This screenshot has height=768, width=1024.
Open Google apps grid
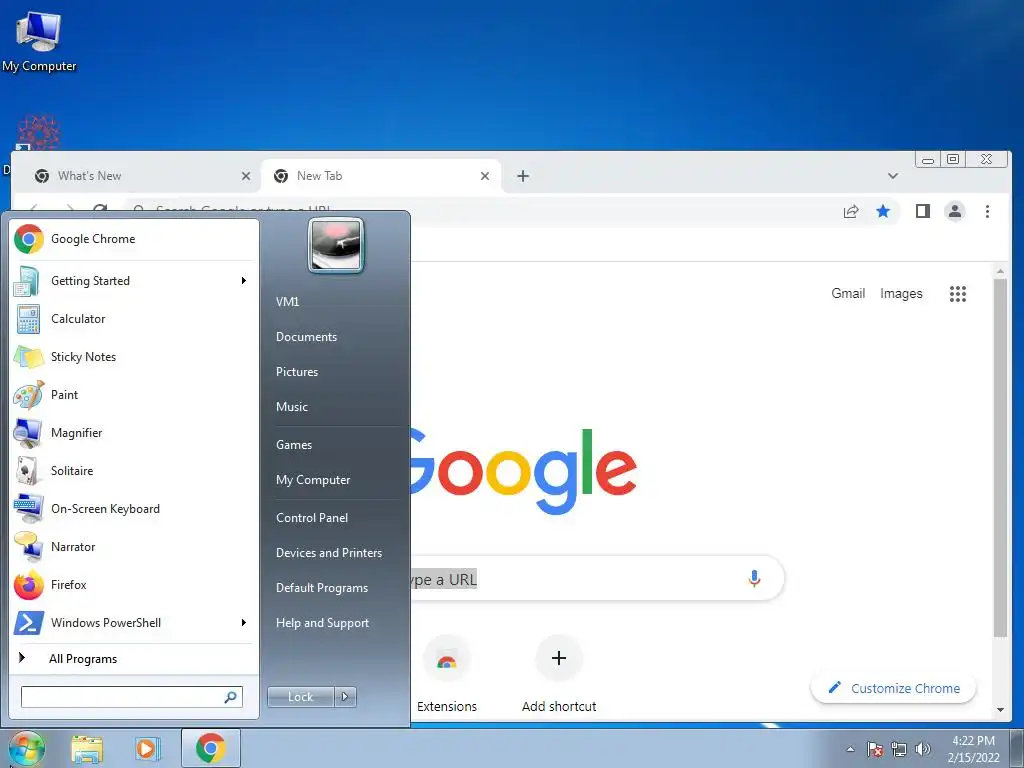pyautogui.click(x=957, y=294)
